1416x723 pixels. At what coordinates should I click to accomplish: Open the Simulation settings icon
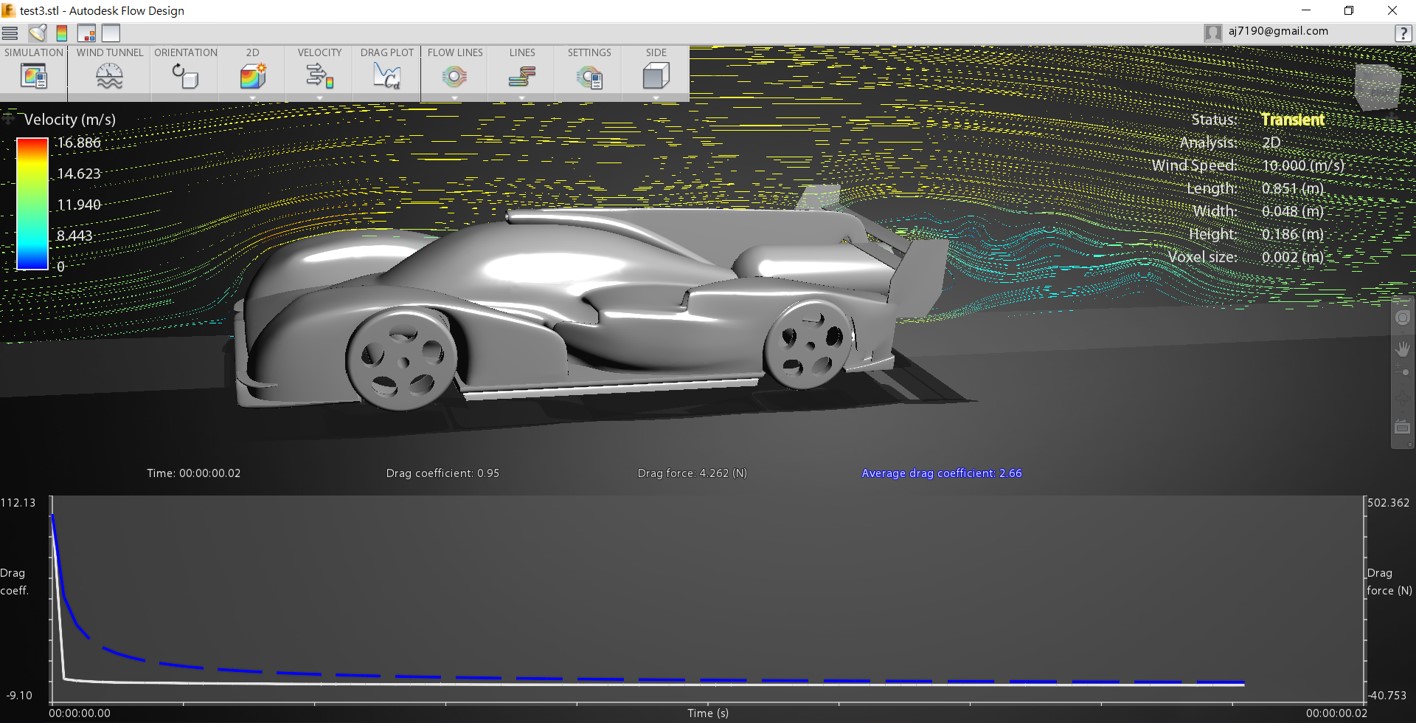[x=34, y=76]
